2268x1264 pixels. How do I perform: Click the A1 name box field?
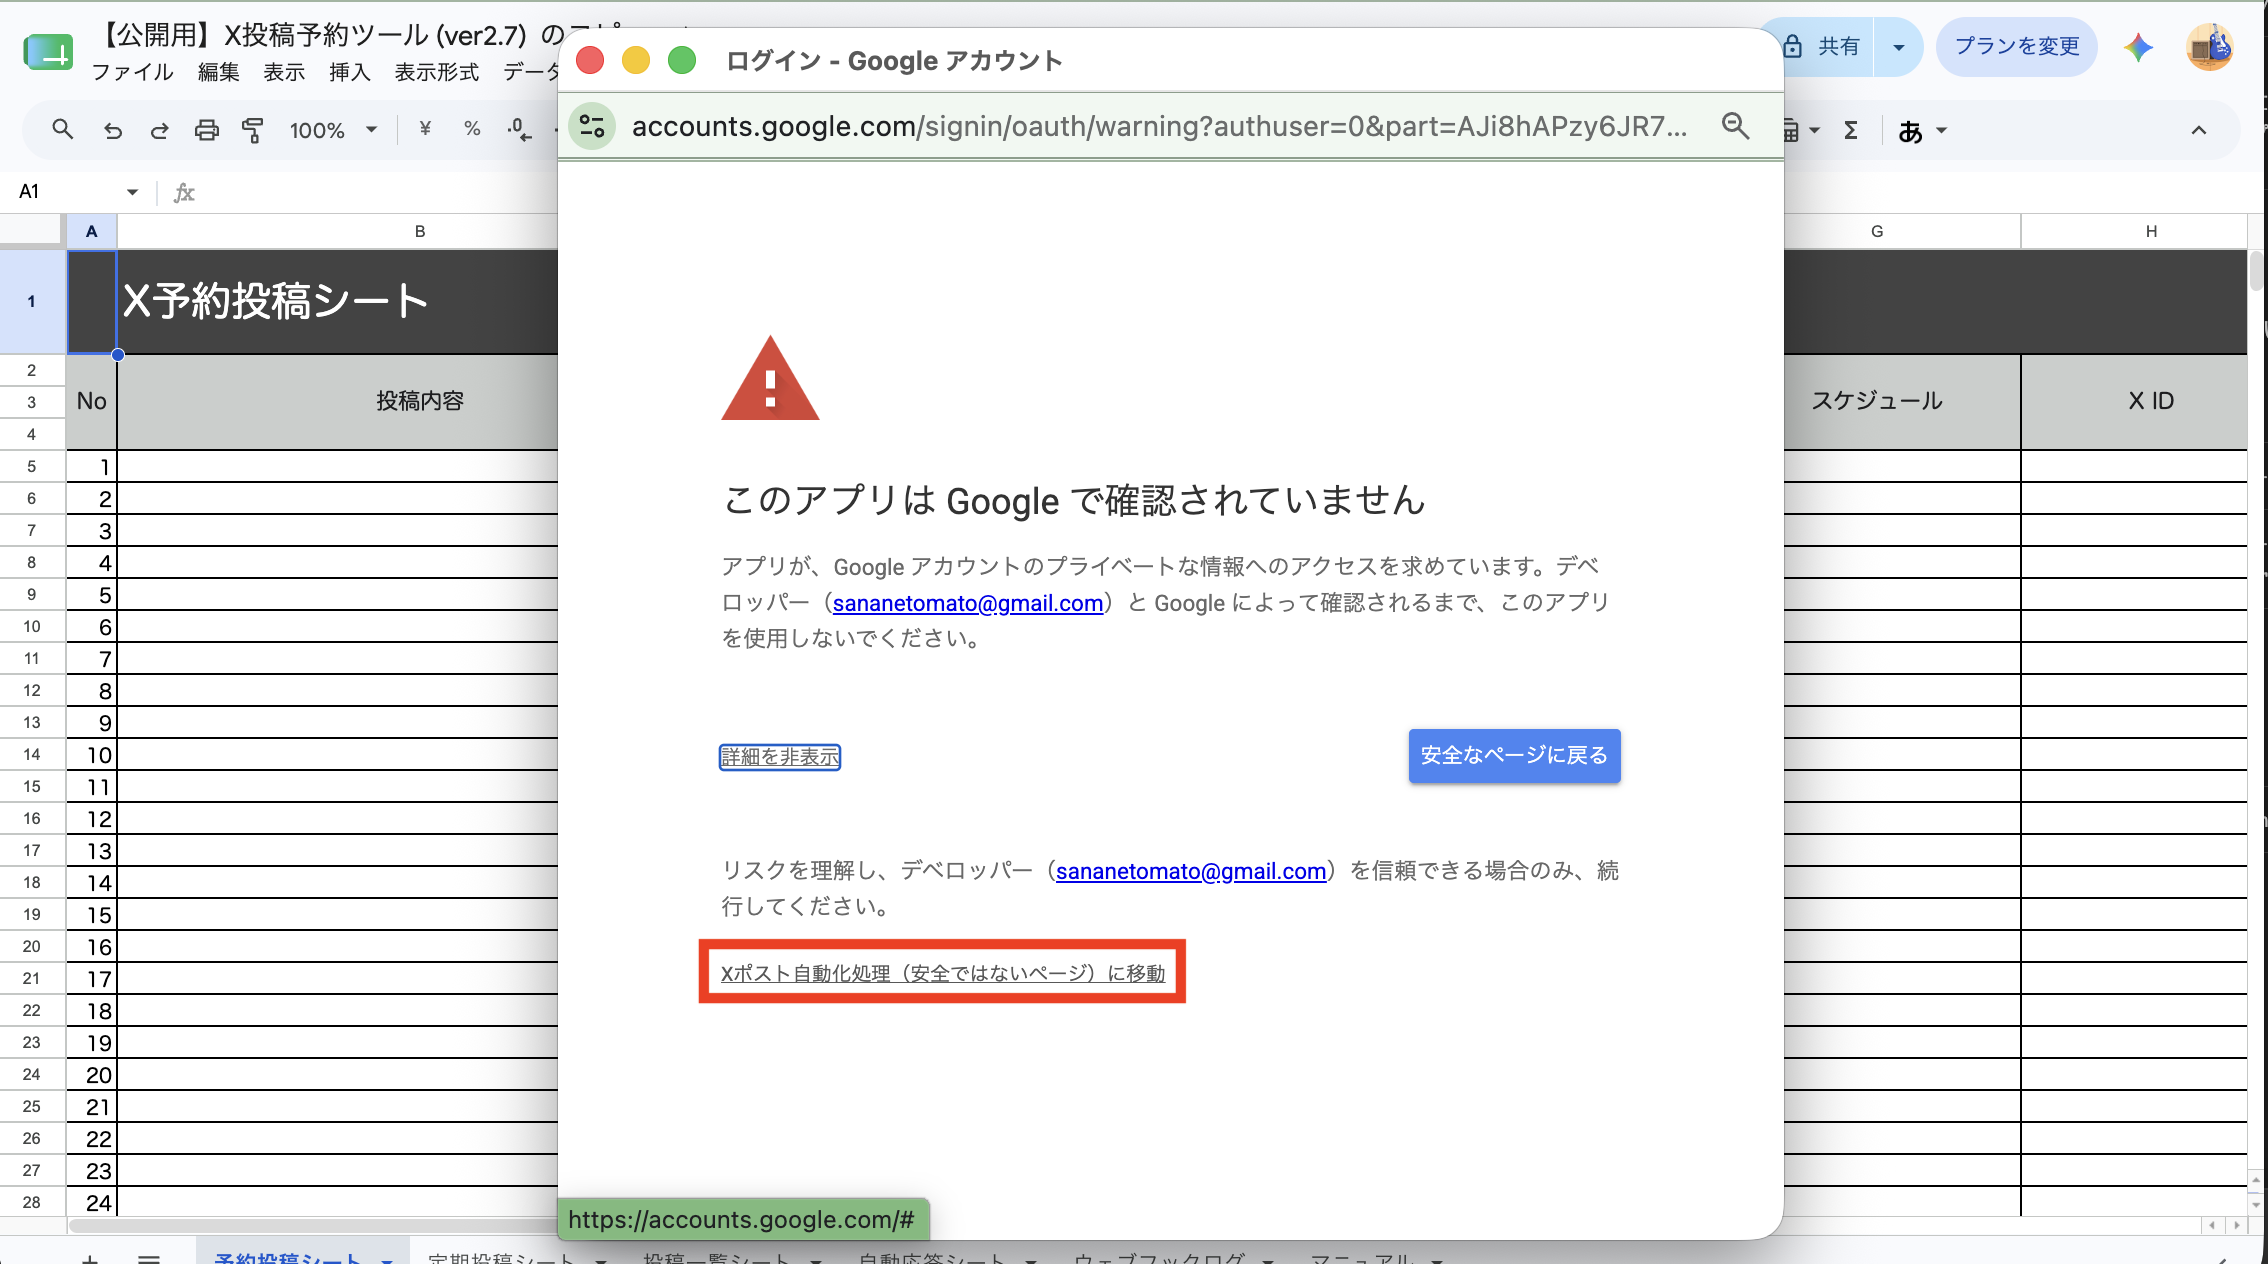(65, 192)
